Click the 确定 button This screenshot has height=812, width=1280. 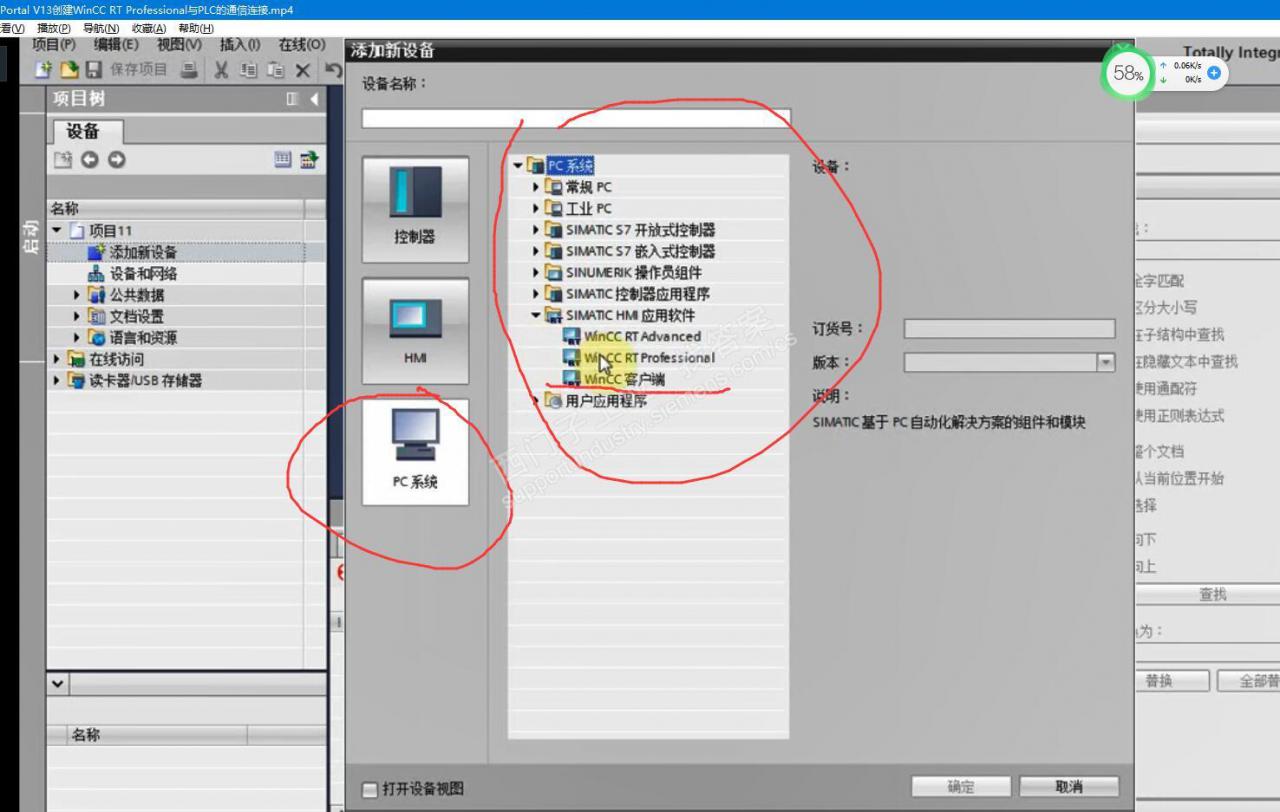pyautogui.click(x=961, y=787)
